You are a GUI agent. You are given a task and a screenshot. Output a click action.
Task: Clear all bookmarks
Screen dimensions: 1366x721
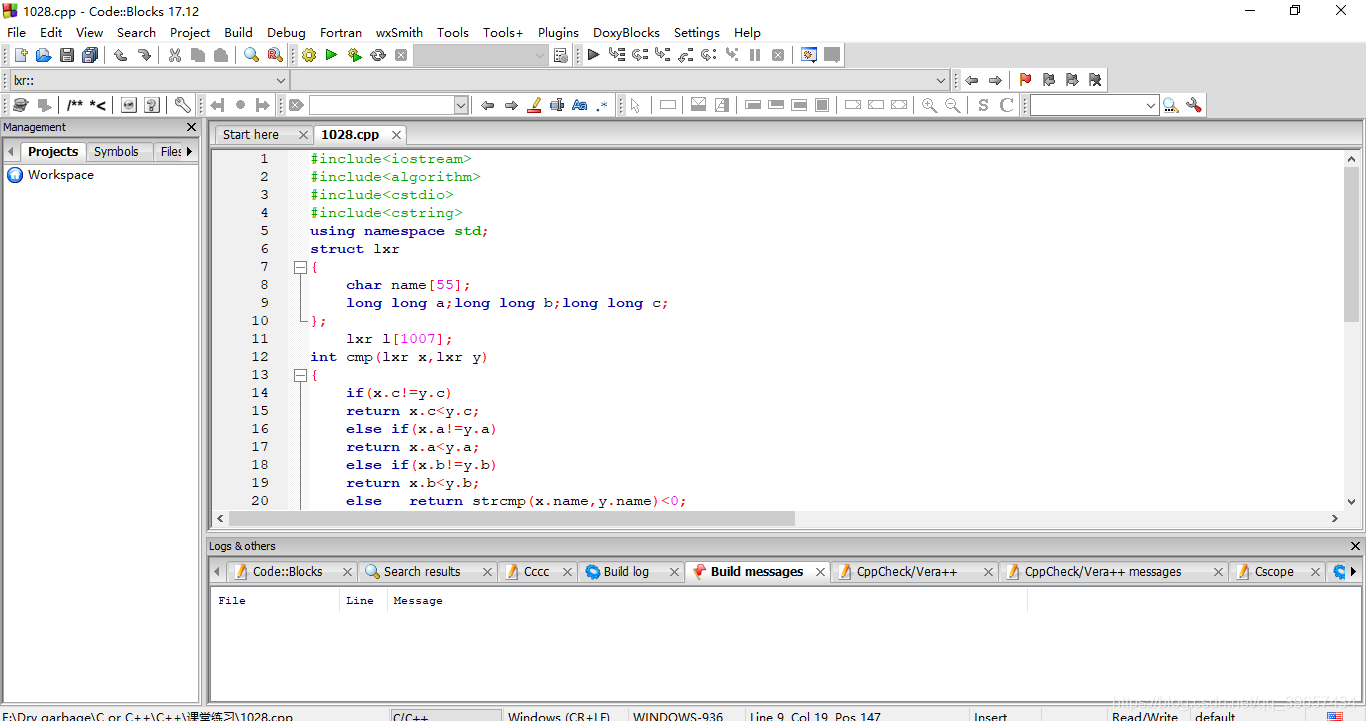point(1095,80)
